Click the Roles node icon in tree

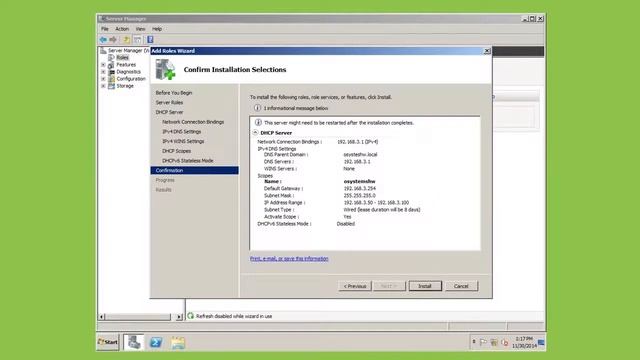click(111, 58)
